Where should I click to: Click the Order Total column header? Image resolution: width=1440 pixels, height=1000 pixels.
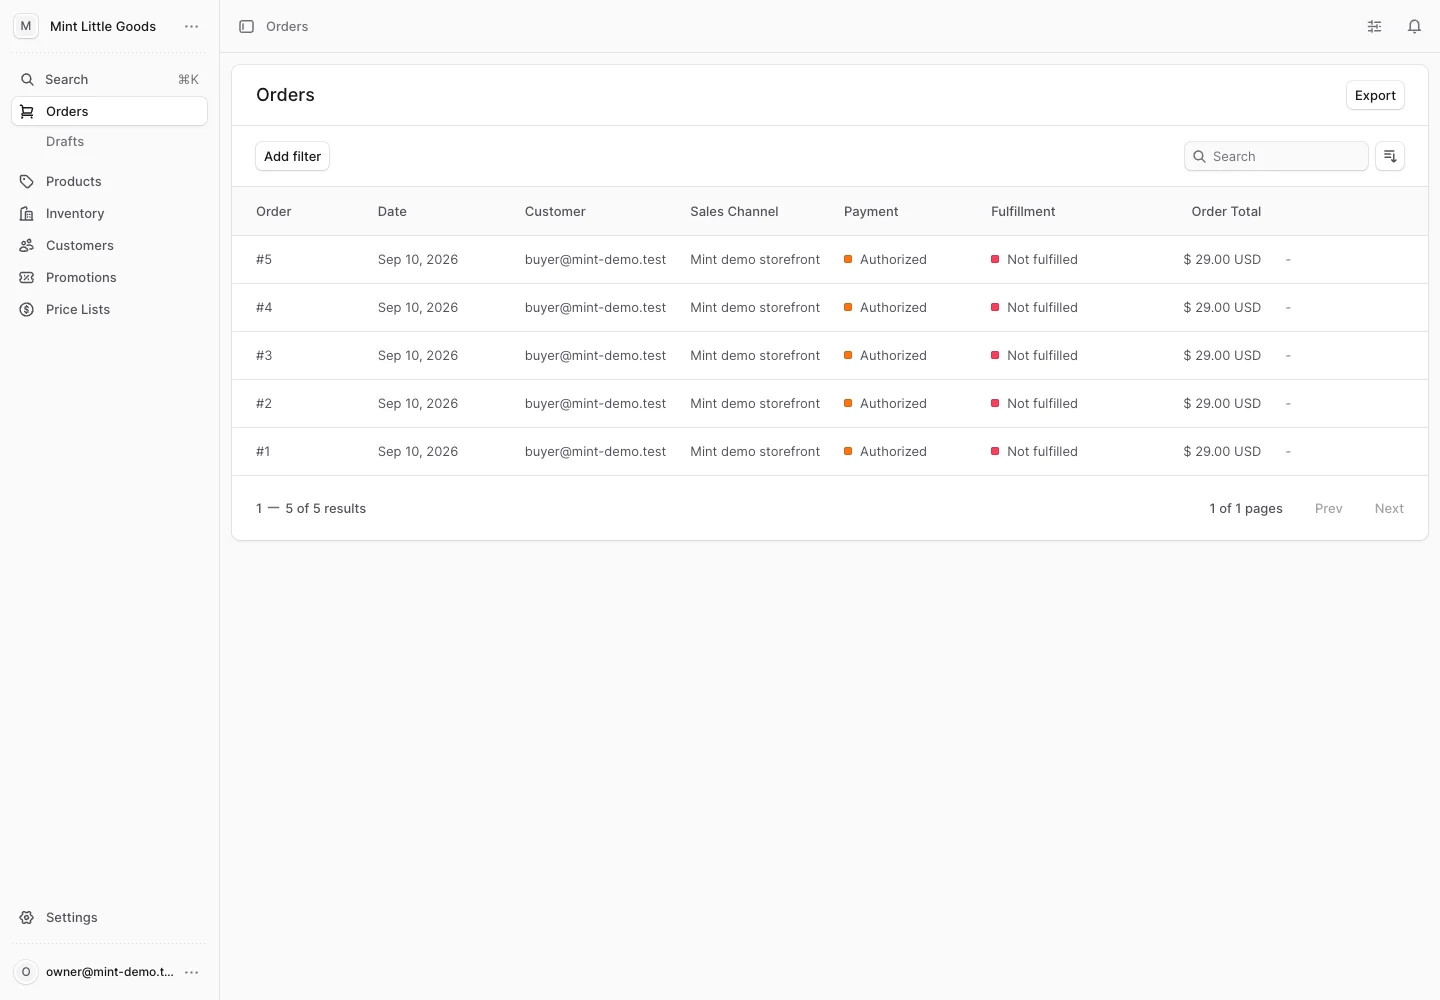pyautogui.click(x=1226, y=211)
